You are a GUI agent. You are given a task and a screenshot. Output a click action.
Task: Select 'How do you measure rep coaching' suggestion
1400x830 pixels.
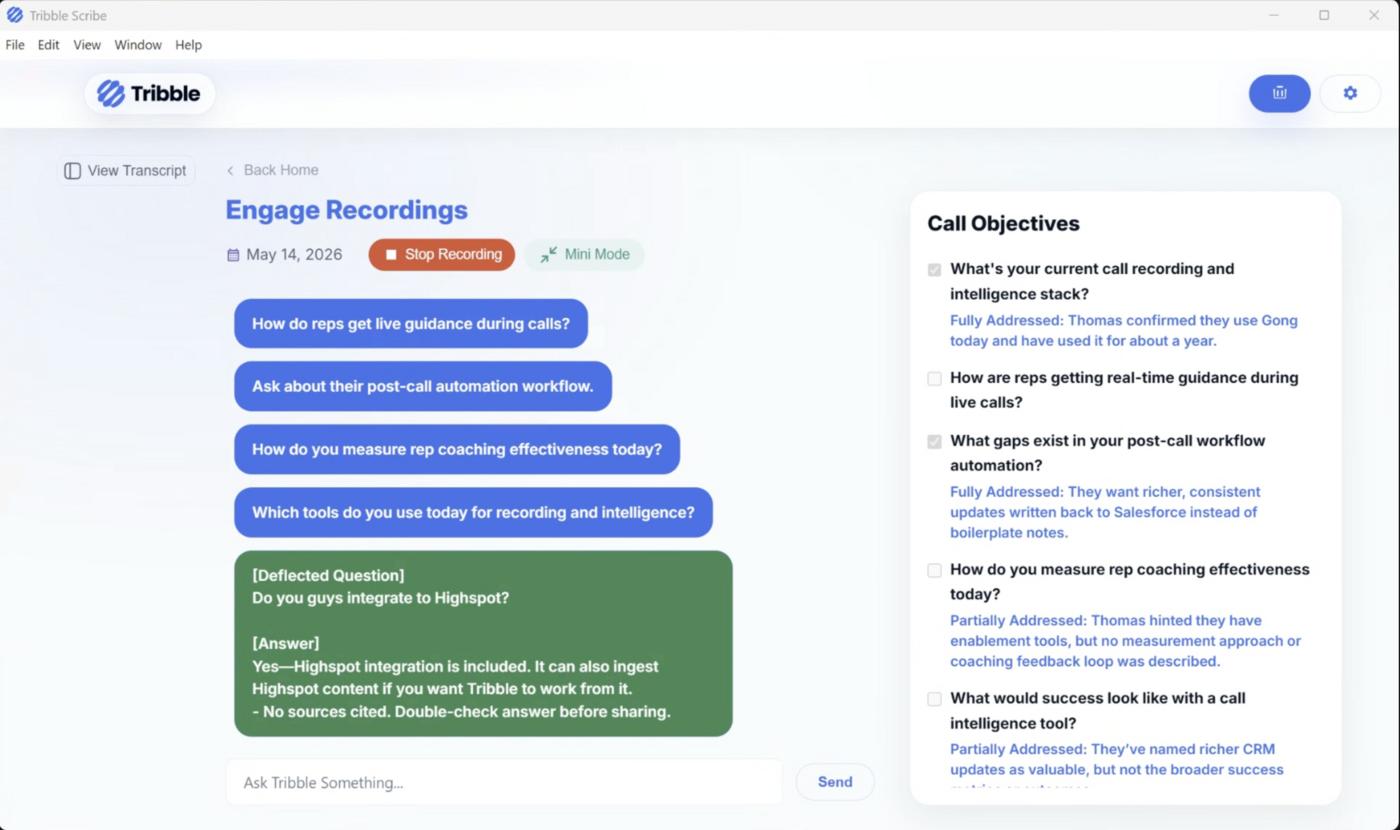457,449
